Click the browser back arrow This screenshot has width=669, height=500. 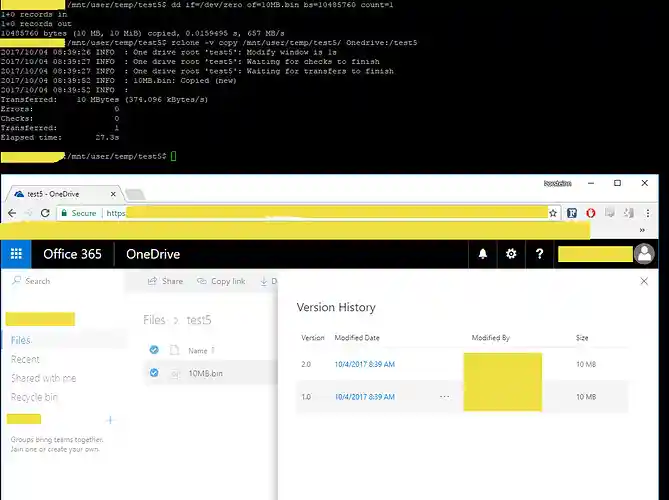click(x=14, y=213)
